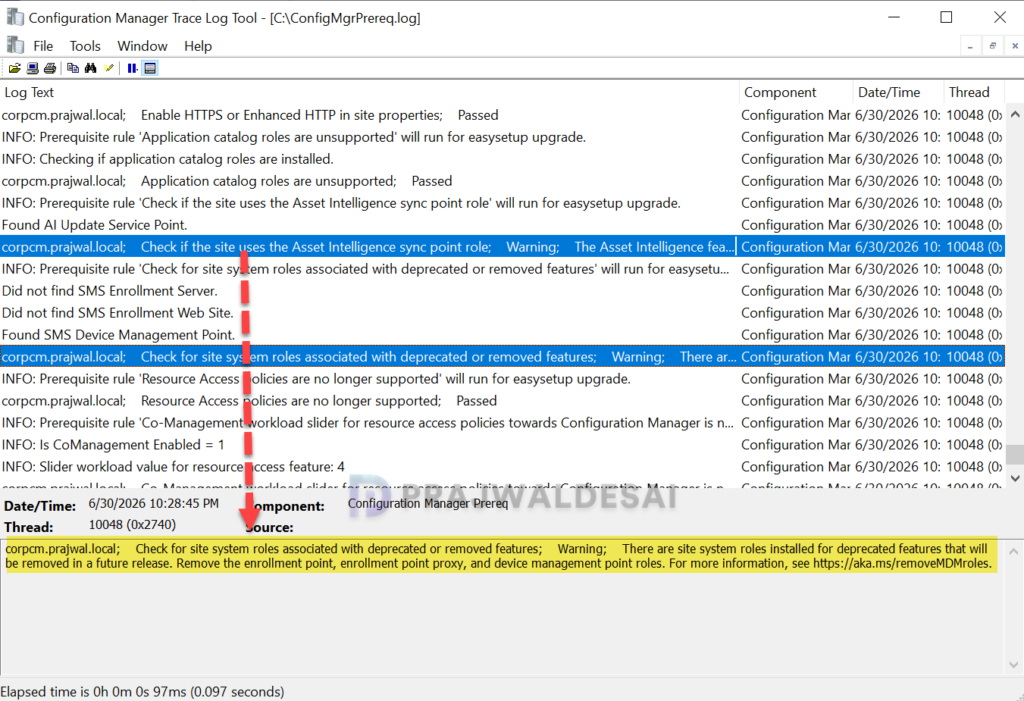The height and width of the screenshot is (701, 1024).
Task: Select the Asset Intelligence sync point Warning row
Action: coord(502,247)
